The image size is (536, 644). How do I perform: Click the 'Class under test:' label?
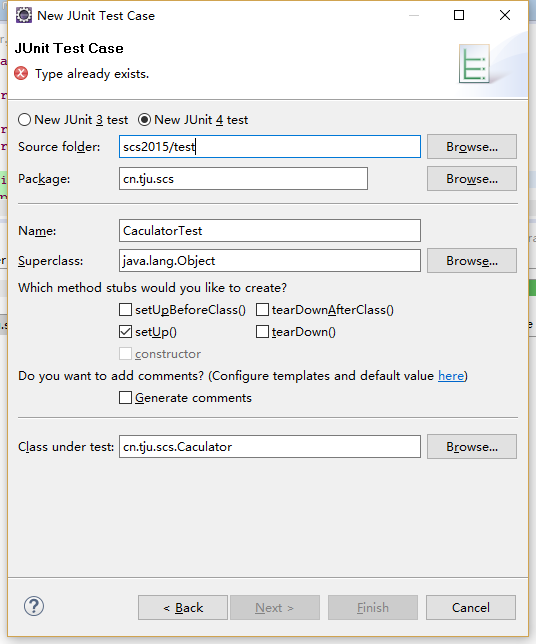[66, 446]
